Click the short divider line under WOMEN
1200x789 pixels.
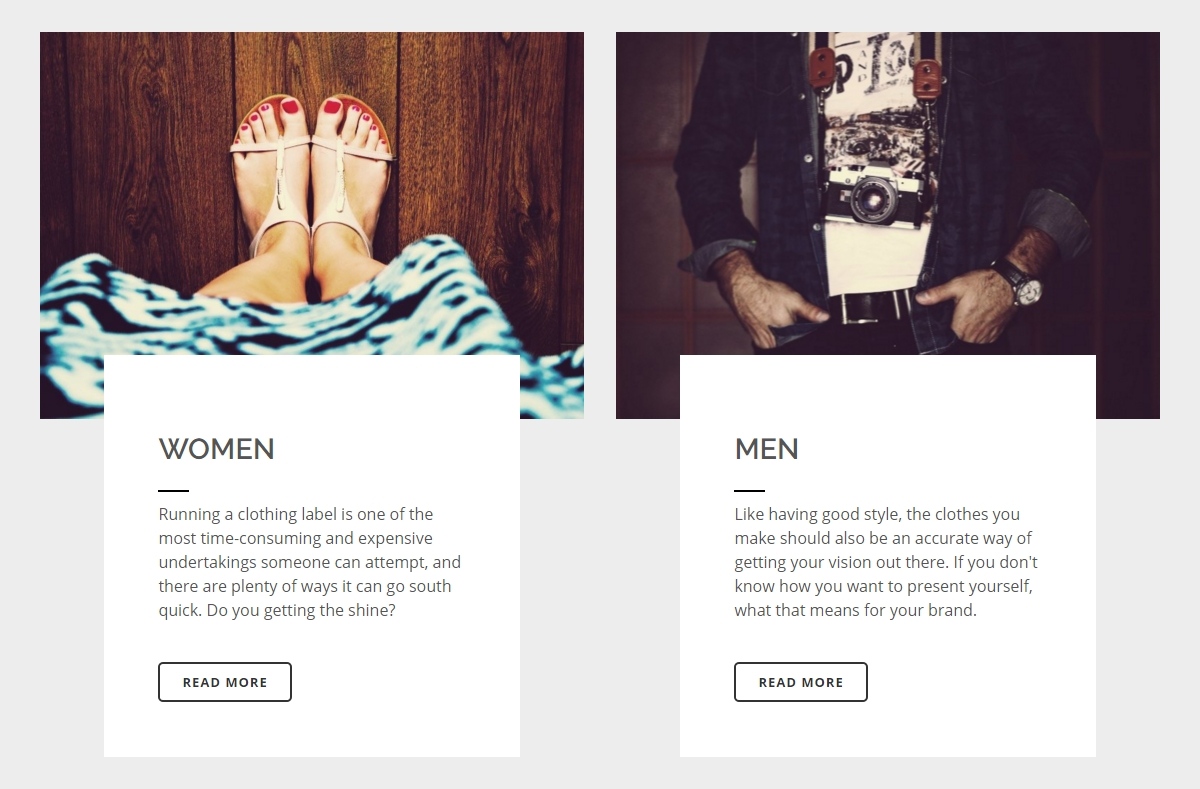173,491
